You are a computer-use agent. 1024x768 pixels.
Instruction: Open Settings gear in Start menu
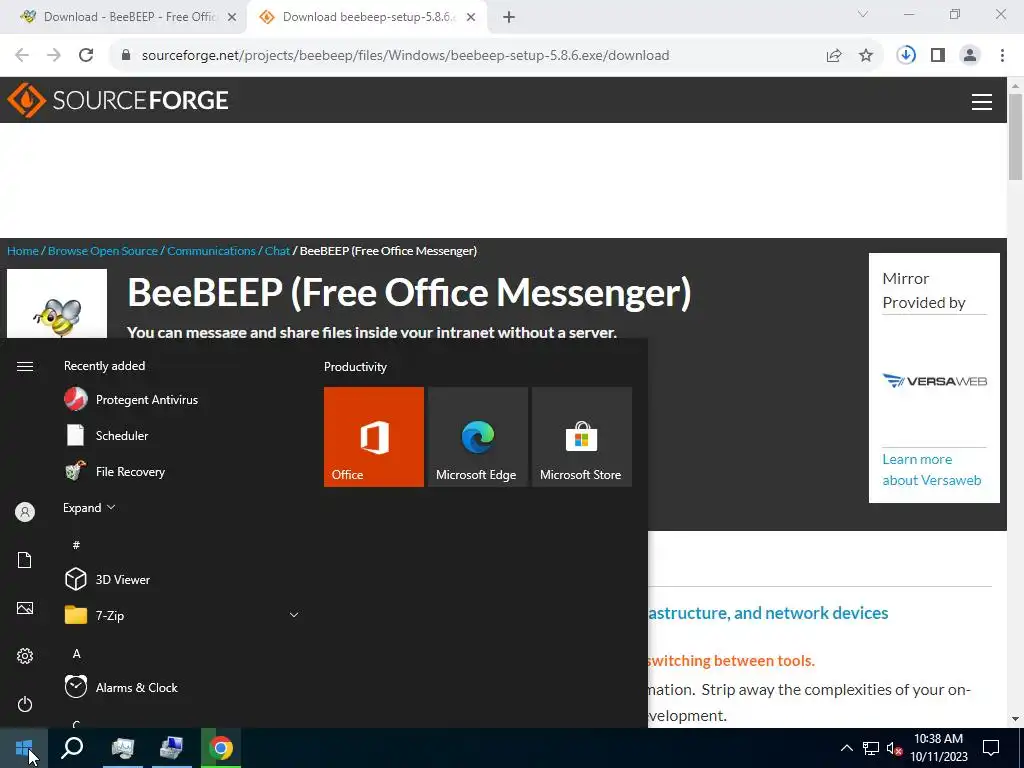25,656
